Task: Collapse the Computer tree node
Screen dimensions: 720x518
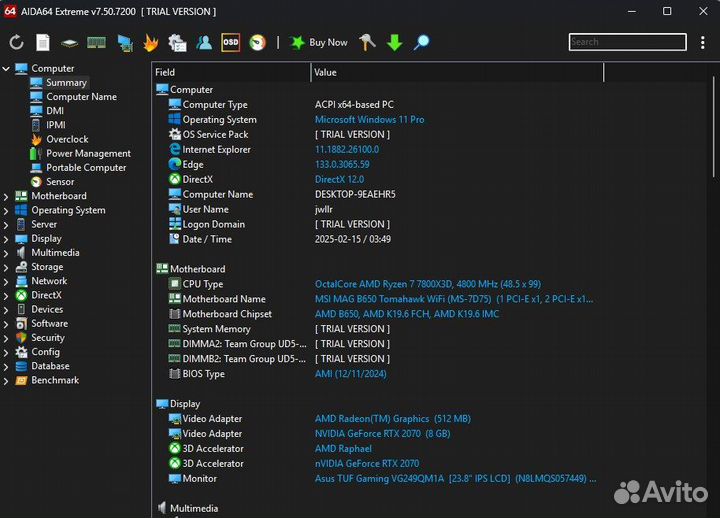Action: (6, 69)
